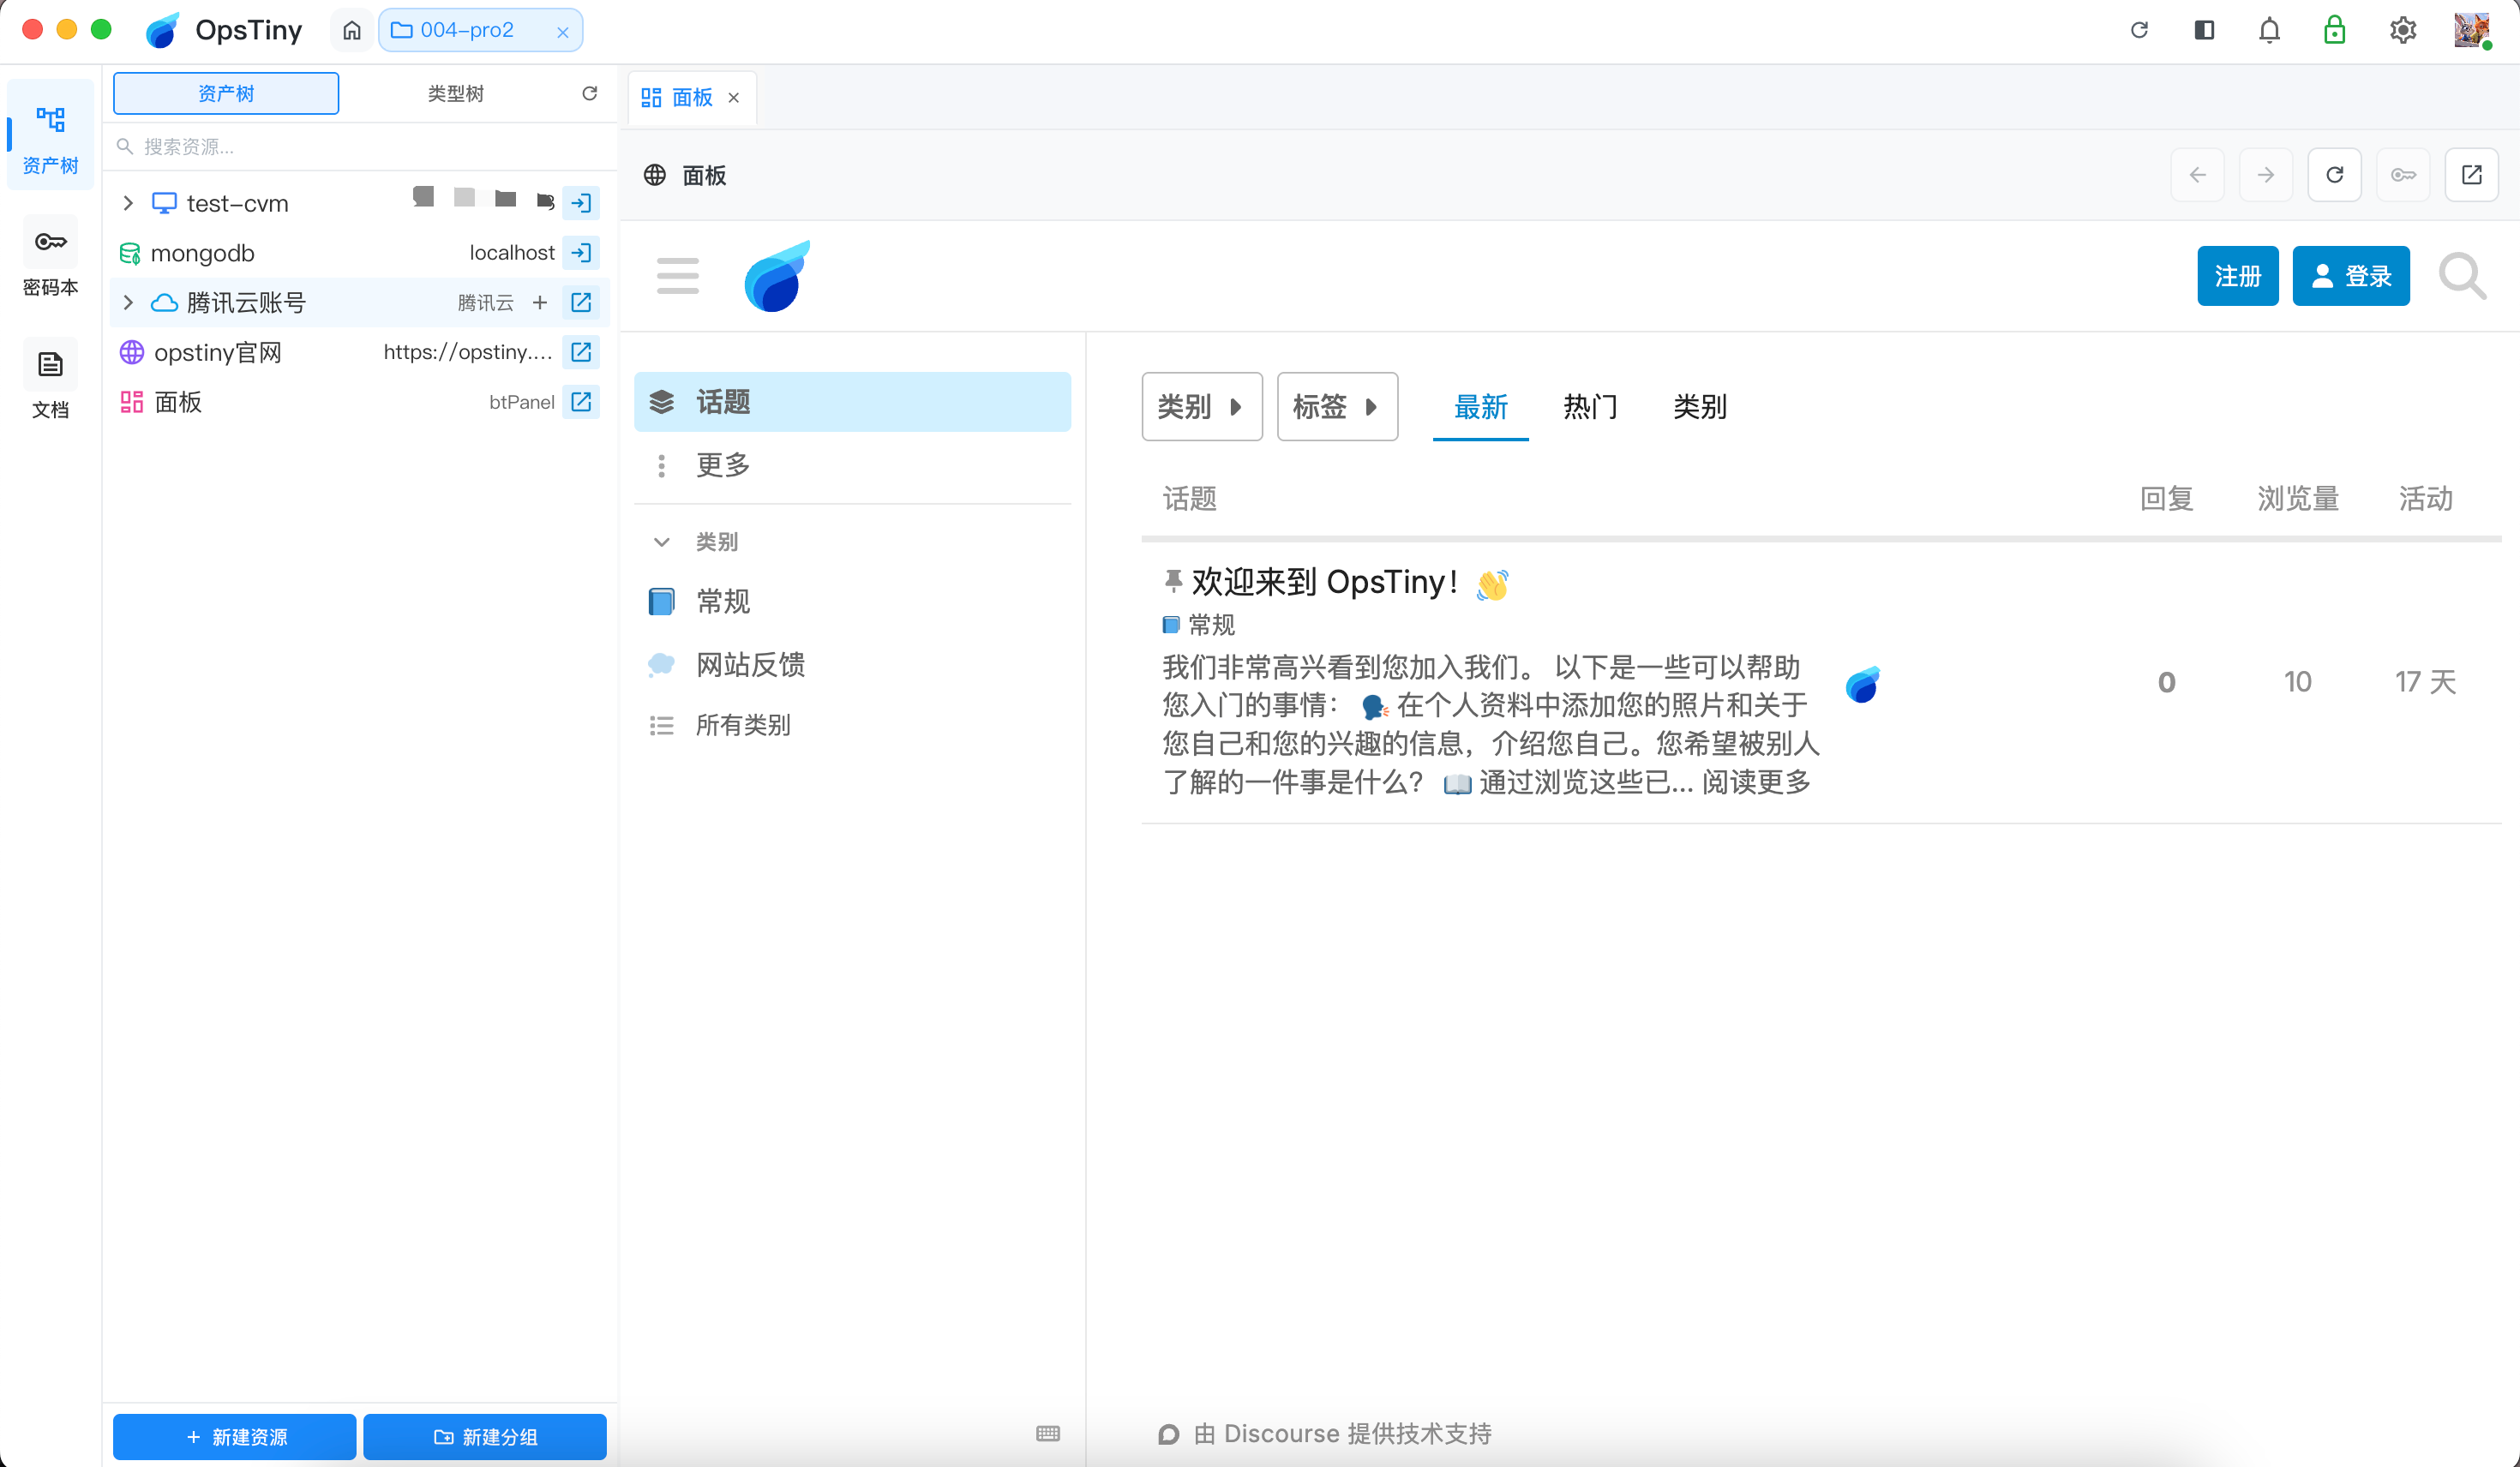2520x1467 pixels.
Task: Open the btPanel 面板 row's external-link icon
Action: pos(581,402)
